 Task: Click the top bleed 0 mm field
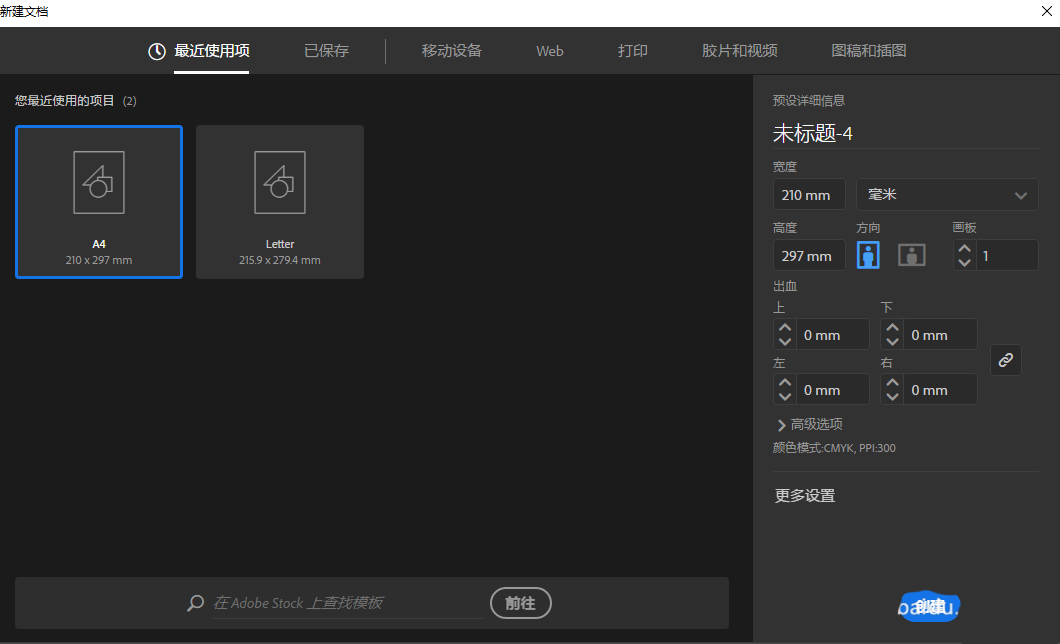(832, 335)
